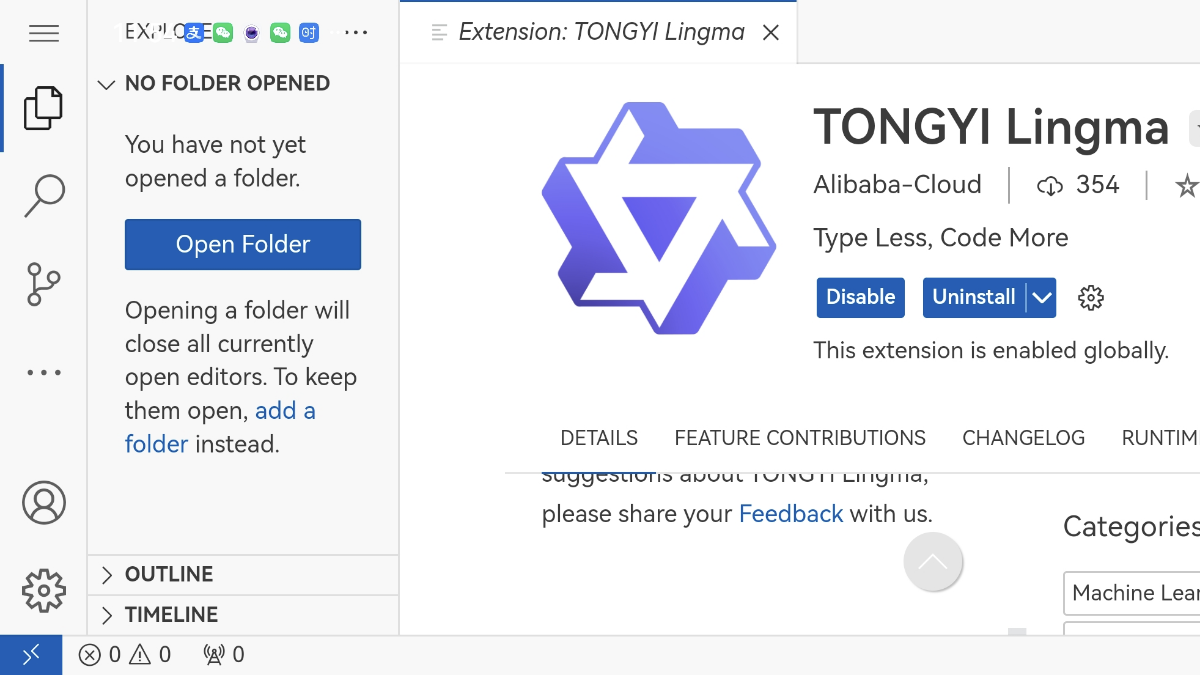The width and height of the screenshot is (1200, 675).
Task: Click the Alipay icon in top overlay
Action: 194,33
